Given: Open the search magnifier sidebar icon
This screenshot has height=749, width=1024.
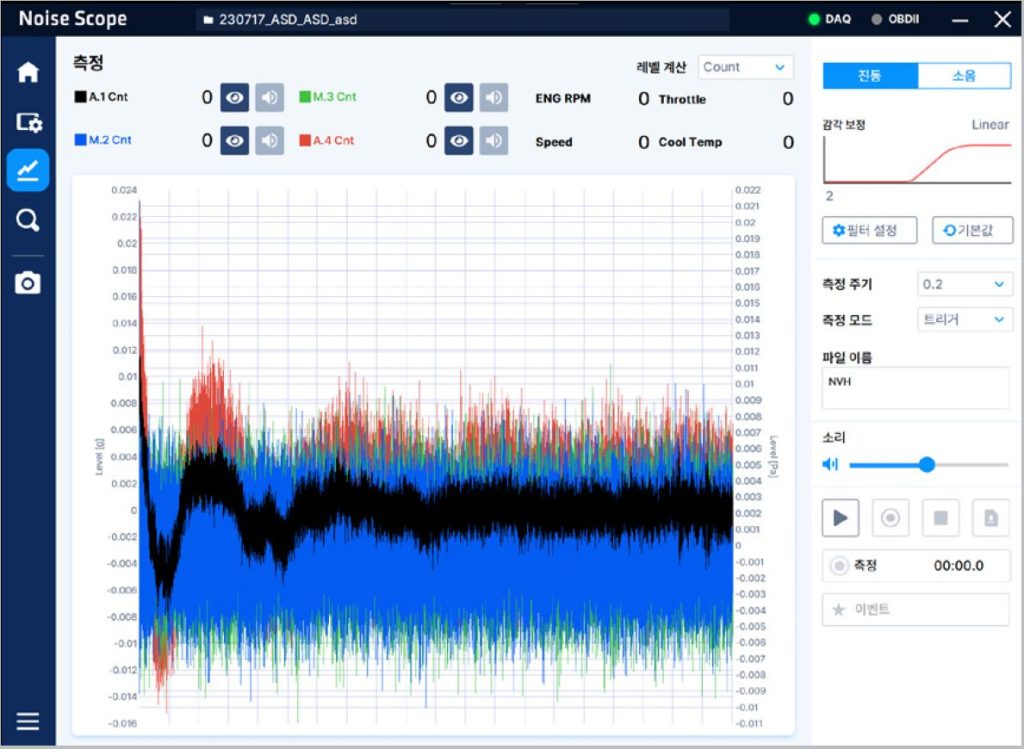Looking at the screenshot, I should (28, 220).
